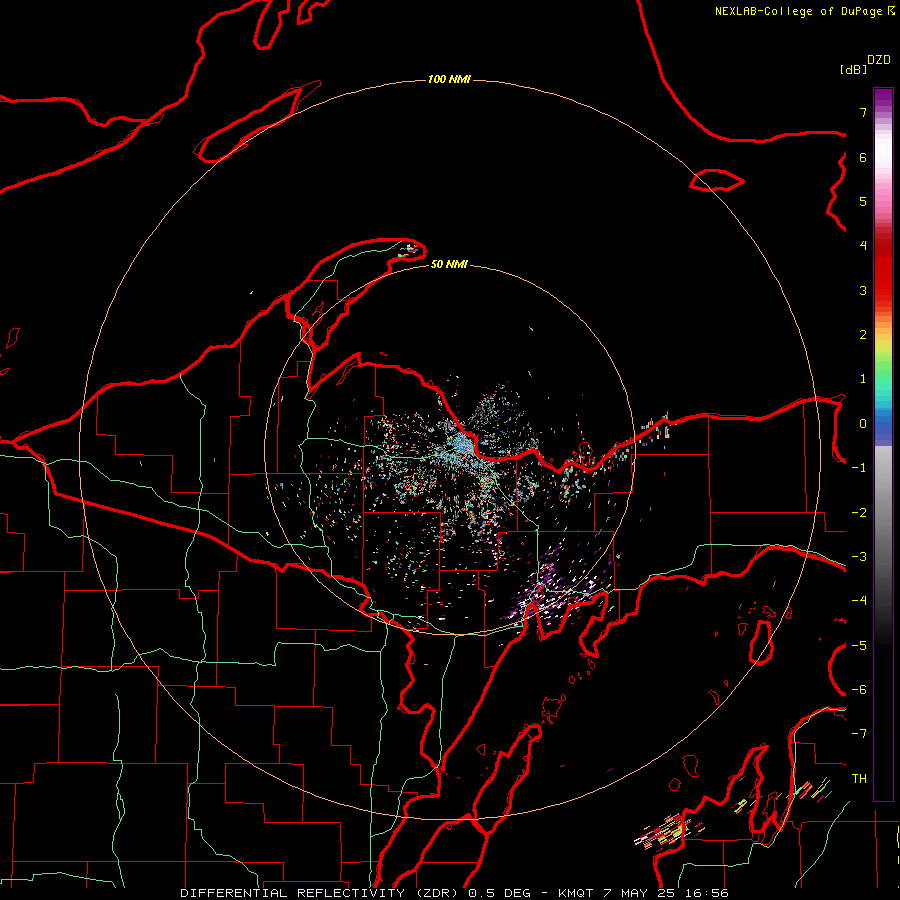Image resolution: width=900 pixels, height=900 pixels.
Task: Click the -5 tick label on the scale
Action: click(x=859, y=646)
